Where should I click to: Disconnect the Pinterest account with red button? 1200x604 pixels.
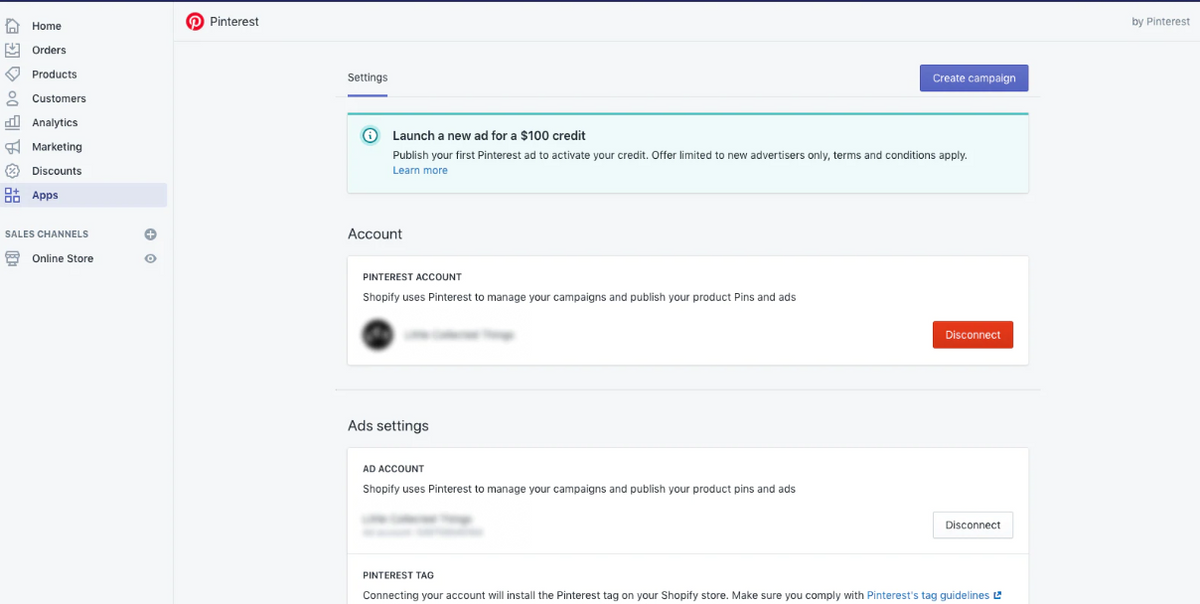click(x=973, y=335)
